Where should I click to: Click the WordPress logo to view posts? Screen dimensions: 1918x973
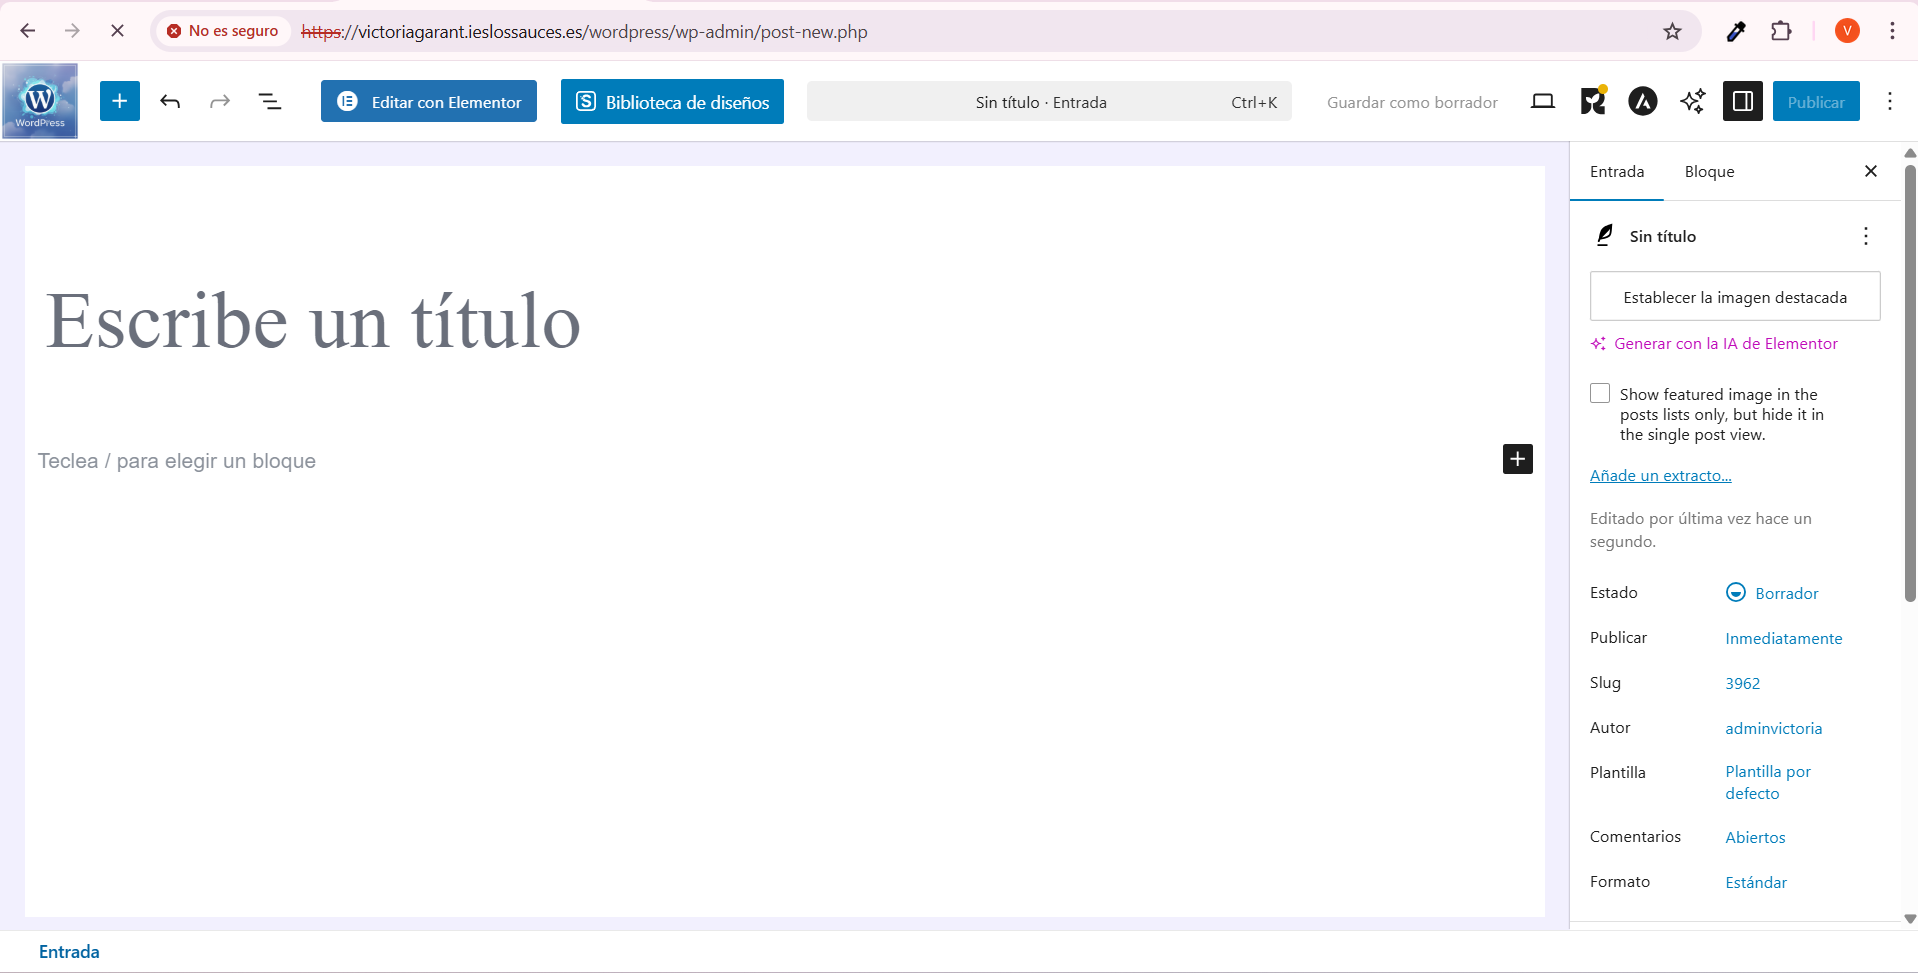tap(40, 101)
